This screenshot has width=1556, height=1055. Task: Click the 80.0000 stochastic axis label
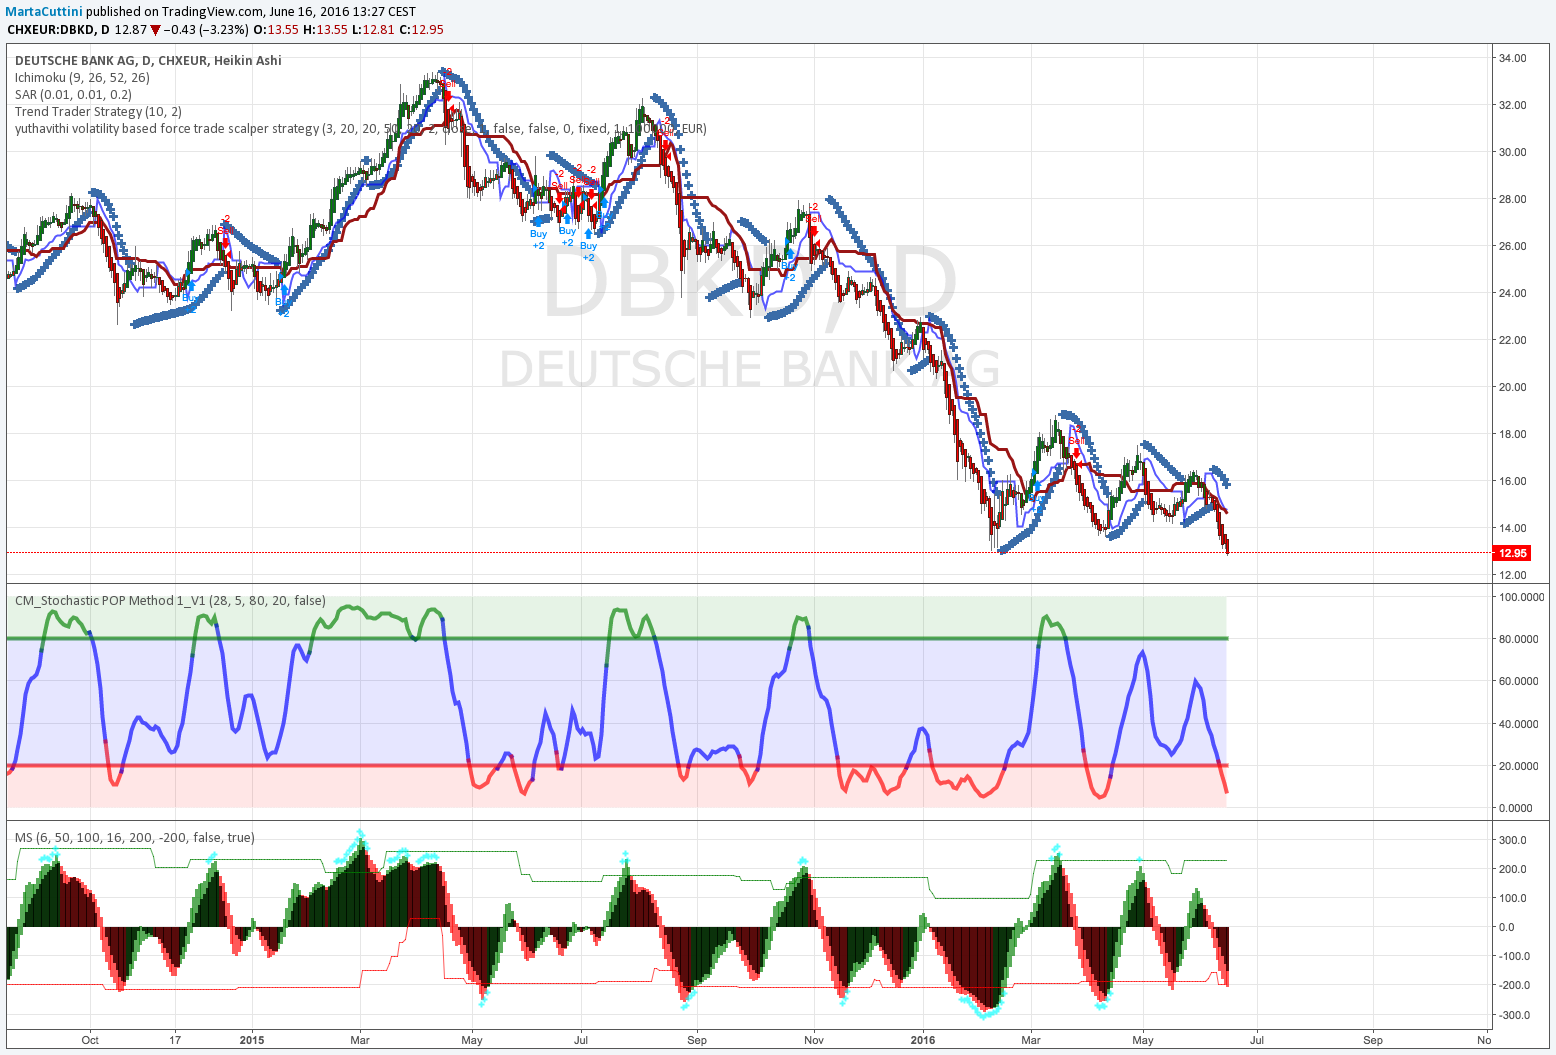click(1520, 639)
